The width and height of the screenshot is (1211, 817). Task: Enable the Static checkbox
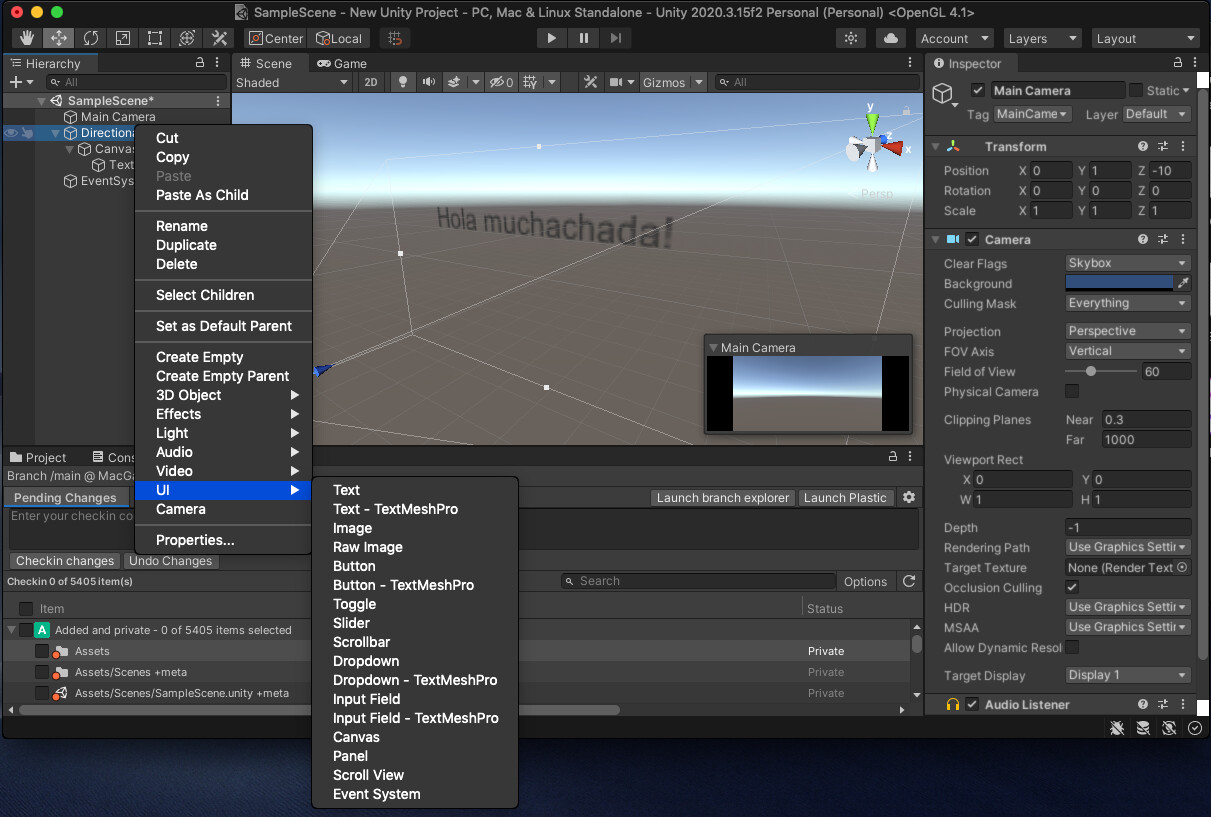point(1136,90)
